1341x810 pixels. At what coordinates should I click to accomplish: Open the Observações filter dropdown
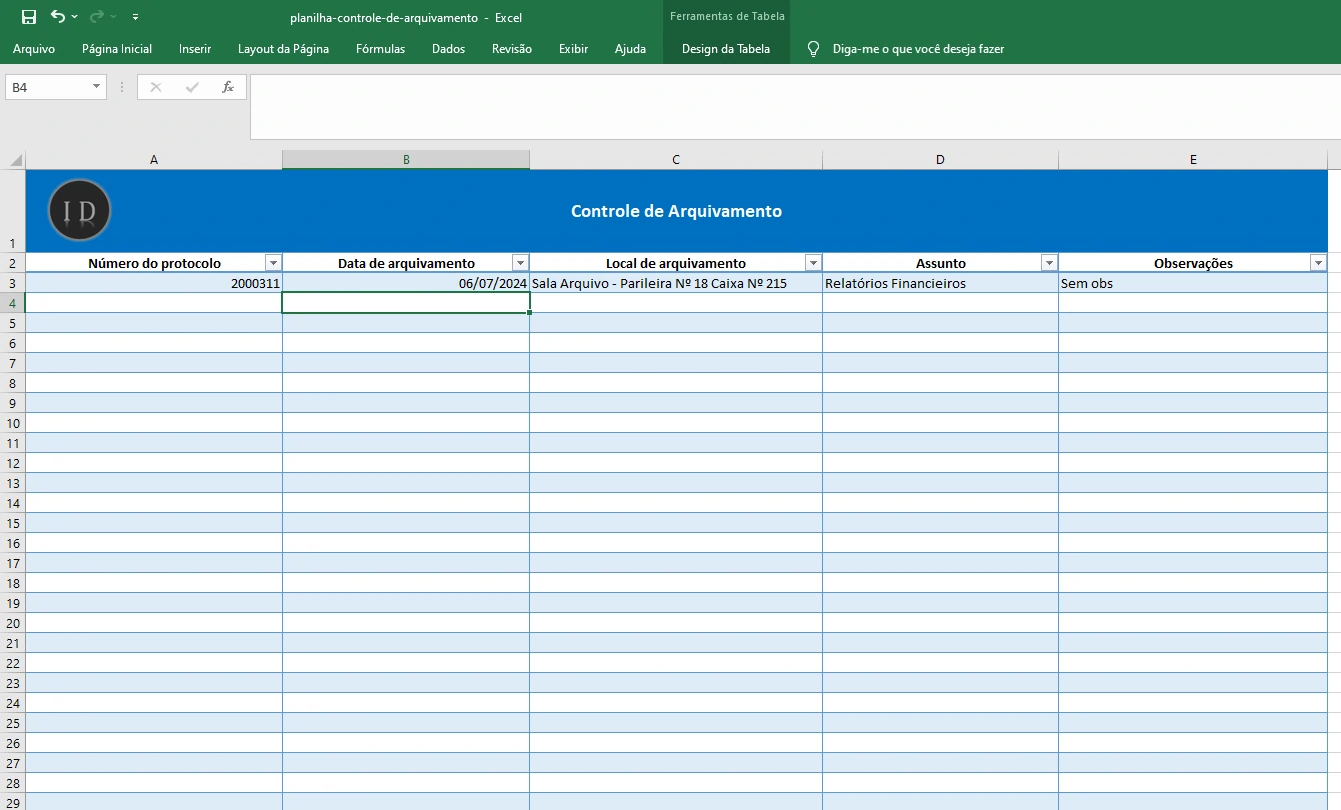[1317, 262]
